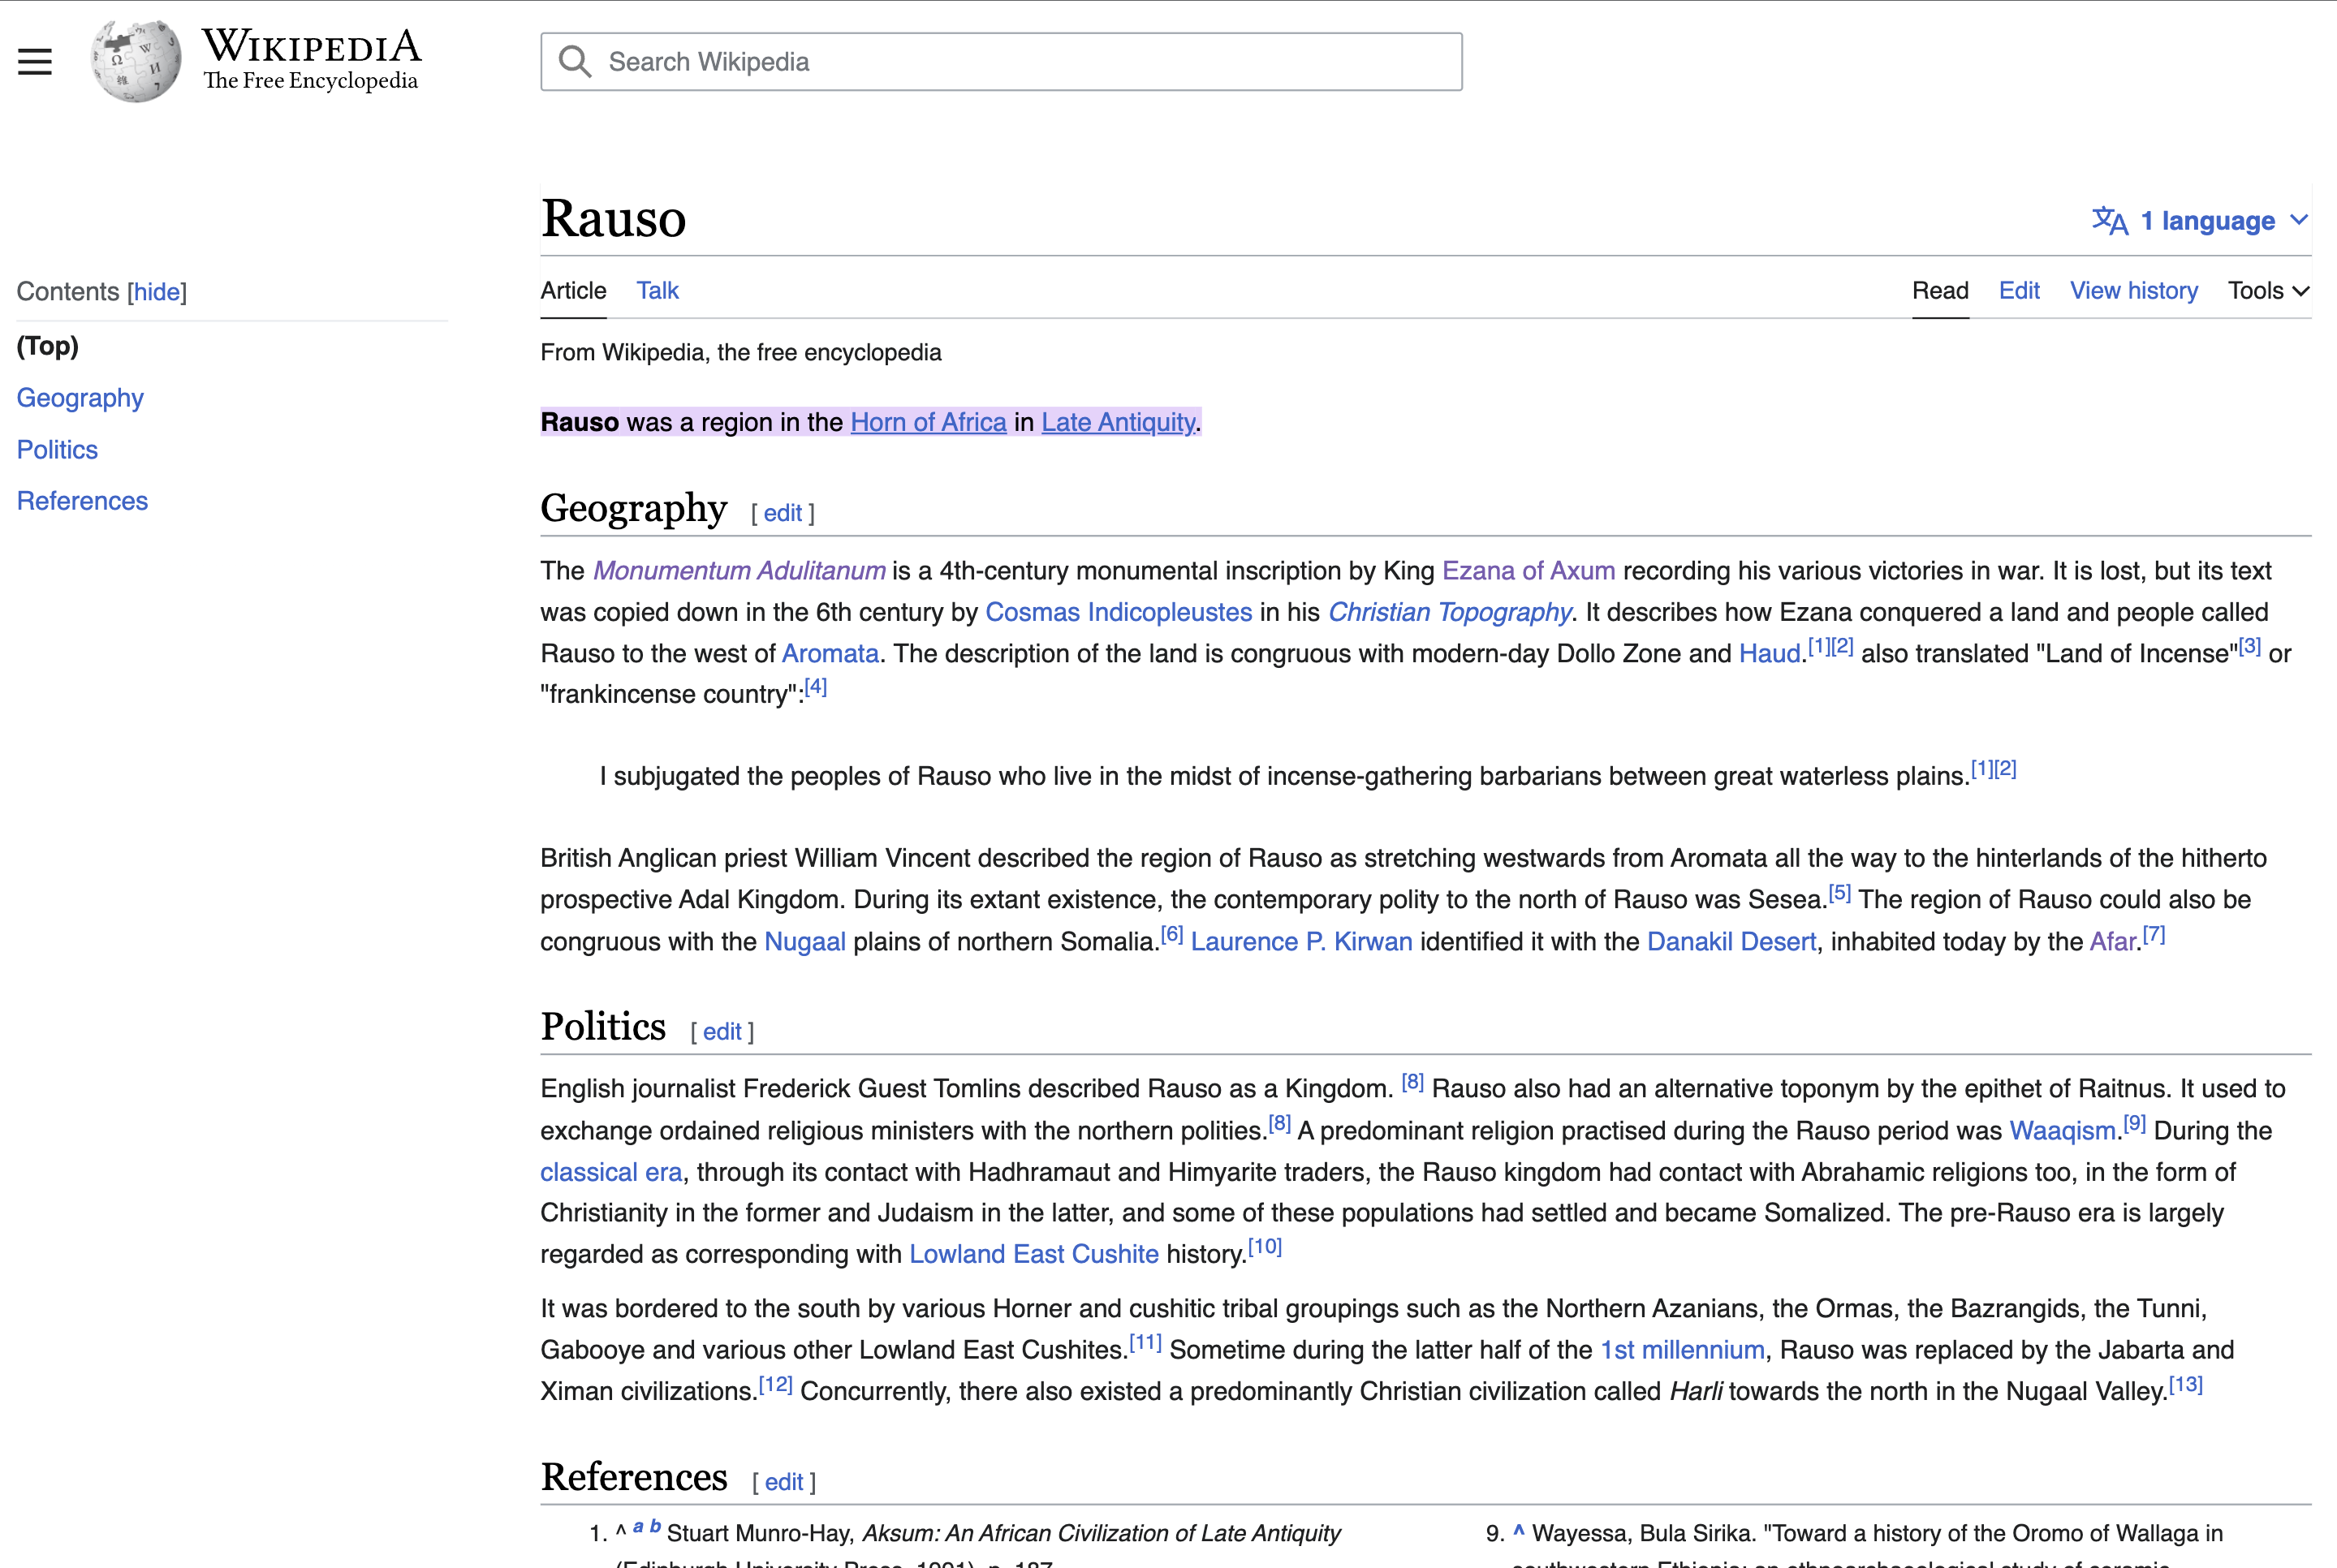
Task: Click the Wikipedia globe logo
Action: [136, 62]
